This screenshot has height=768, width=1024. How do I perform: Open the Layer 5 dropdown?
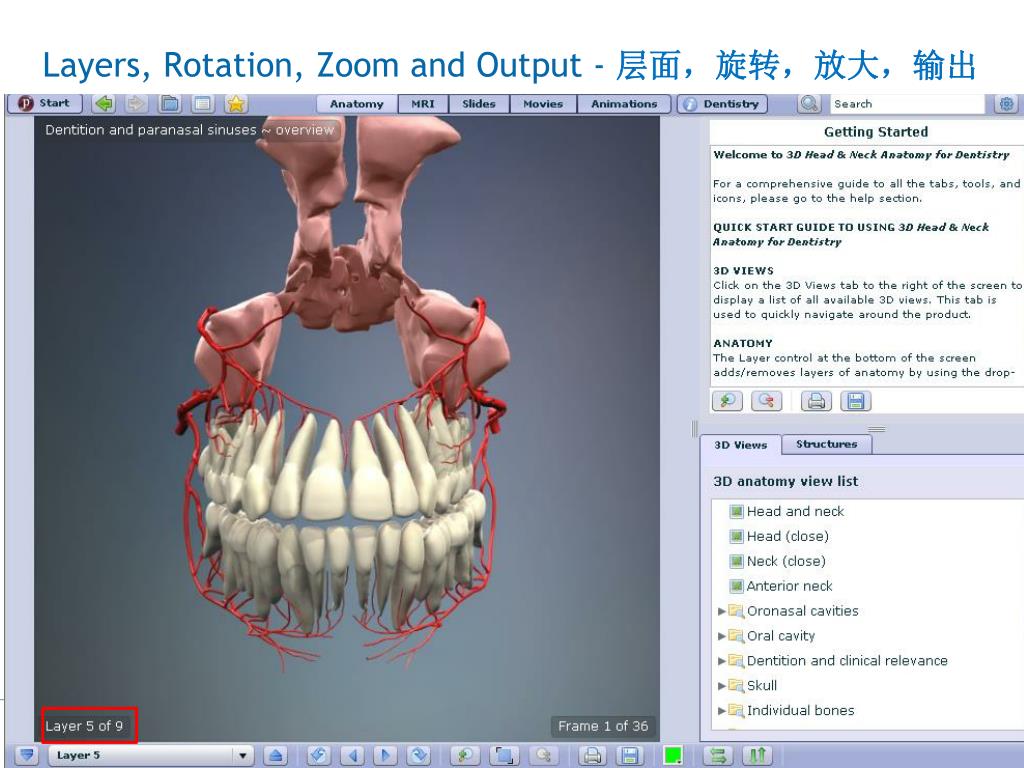tap(241, 755)
